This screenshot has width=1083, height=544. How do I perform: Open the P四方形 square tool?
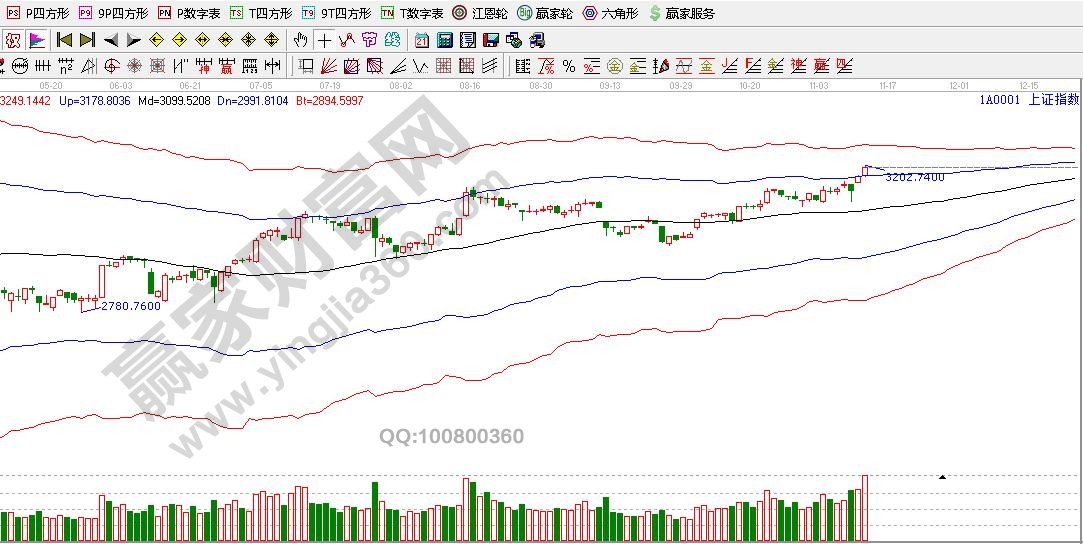pyautogui.click(x=39, y=13)
